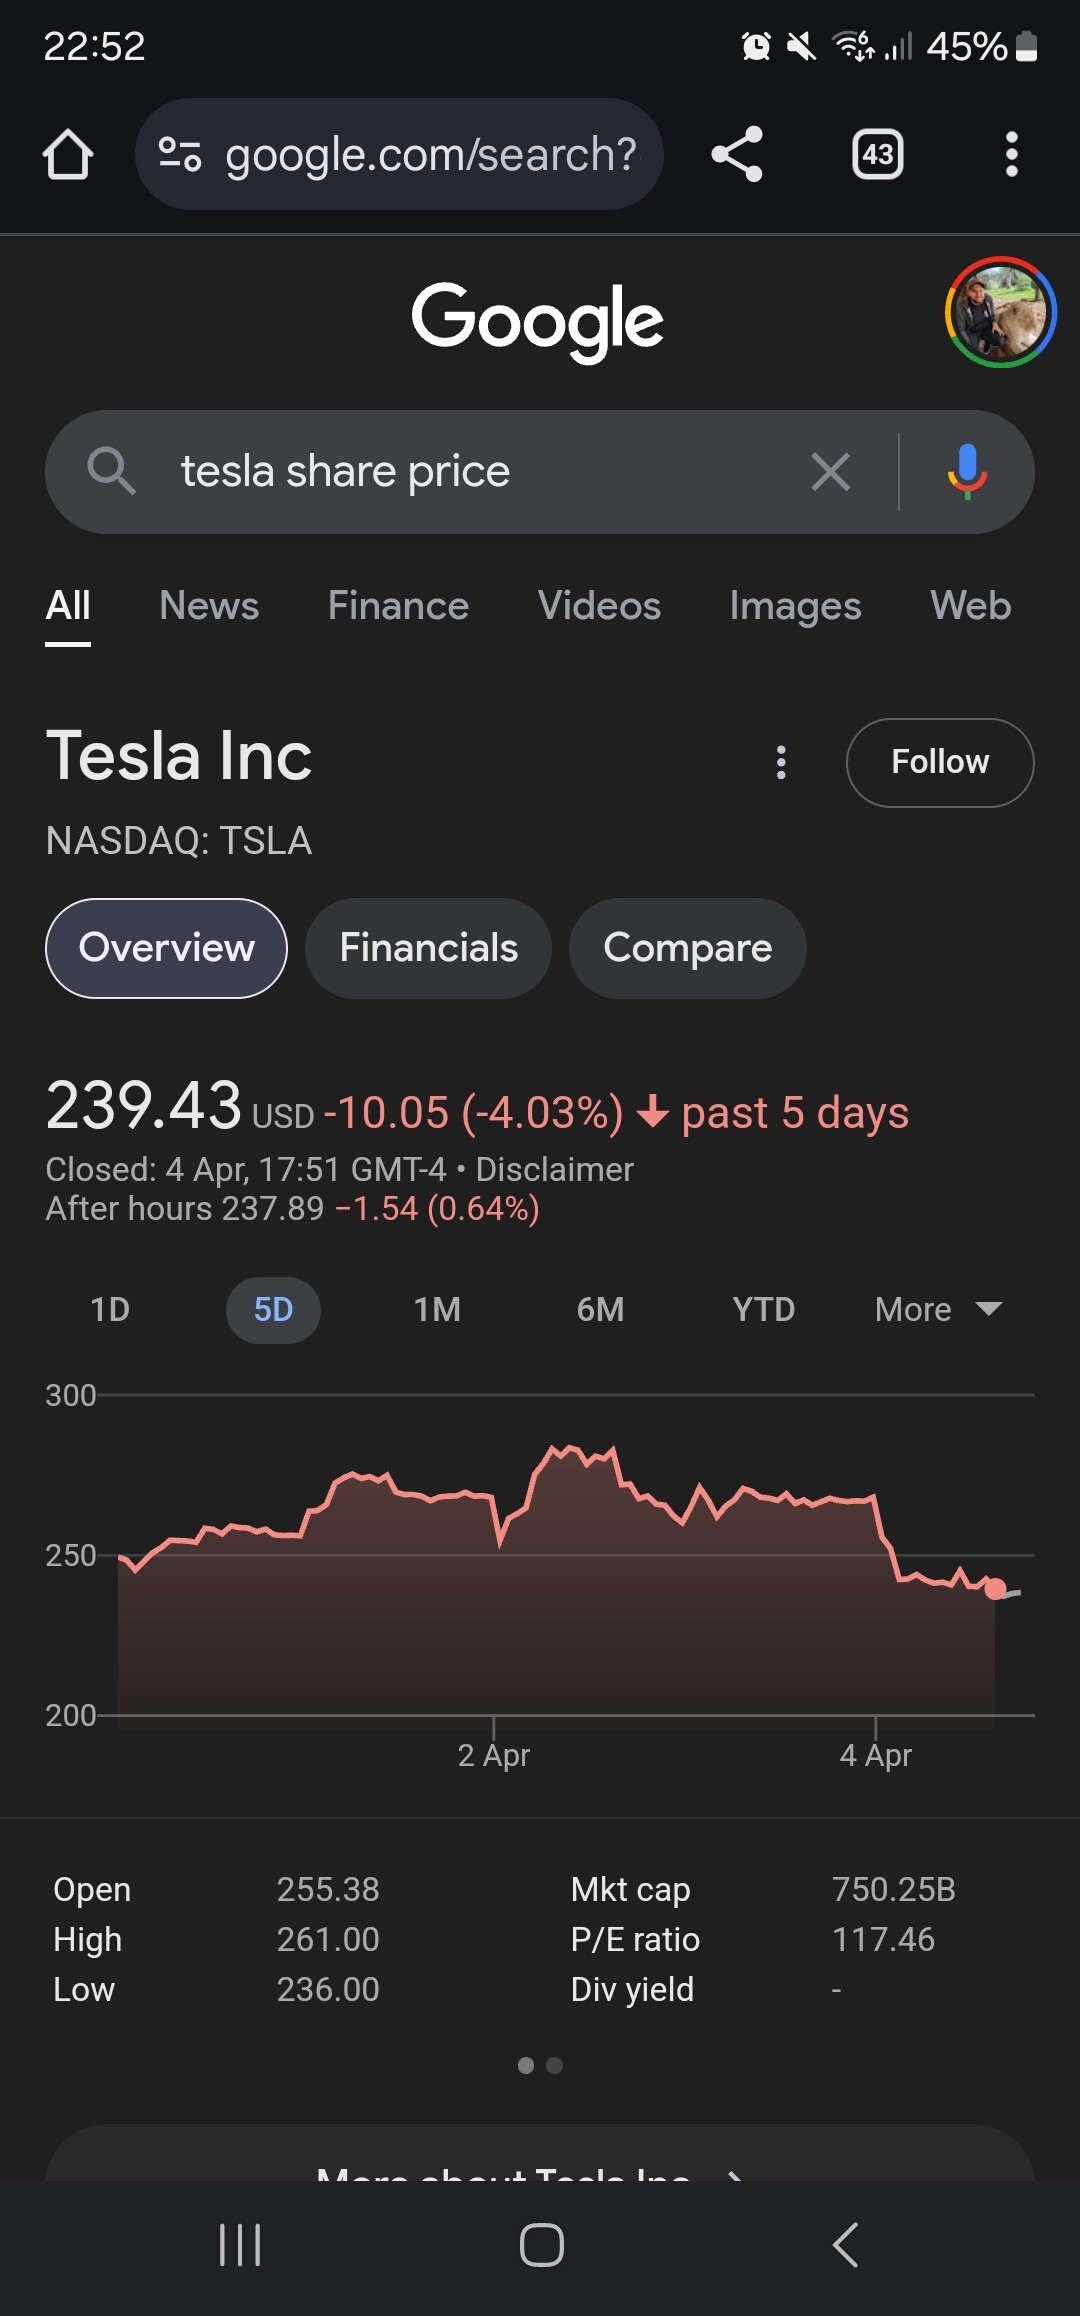
Task: Share the page using the share icon
Action: (737, 155)
